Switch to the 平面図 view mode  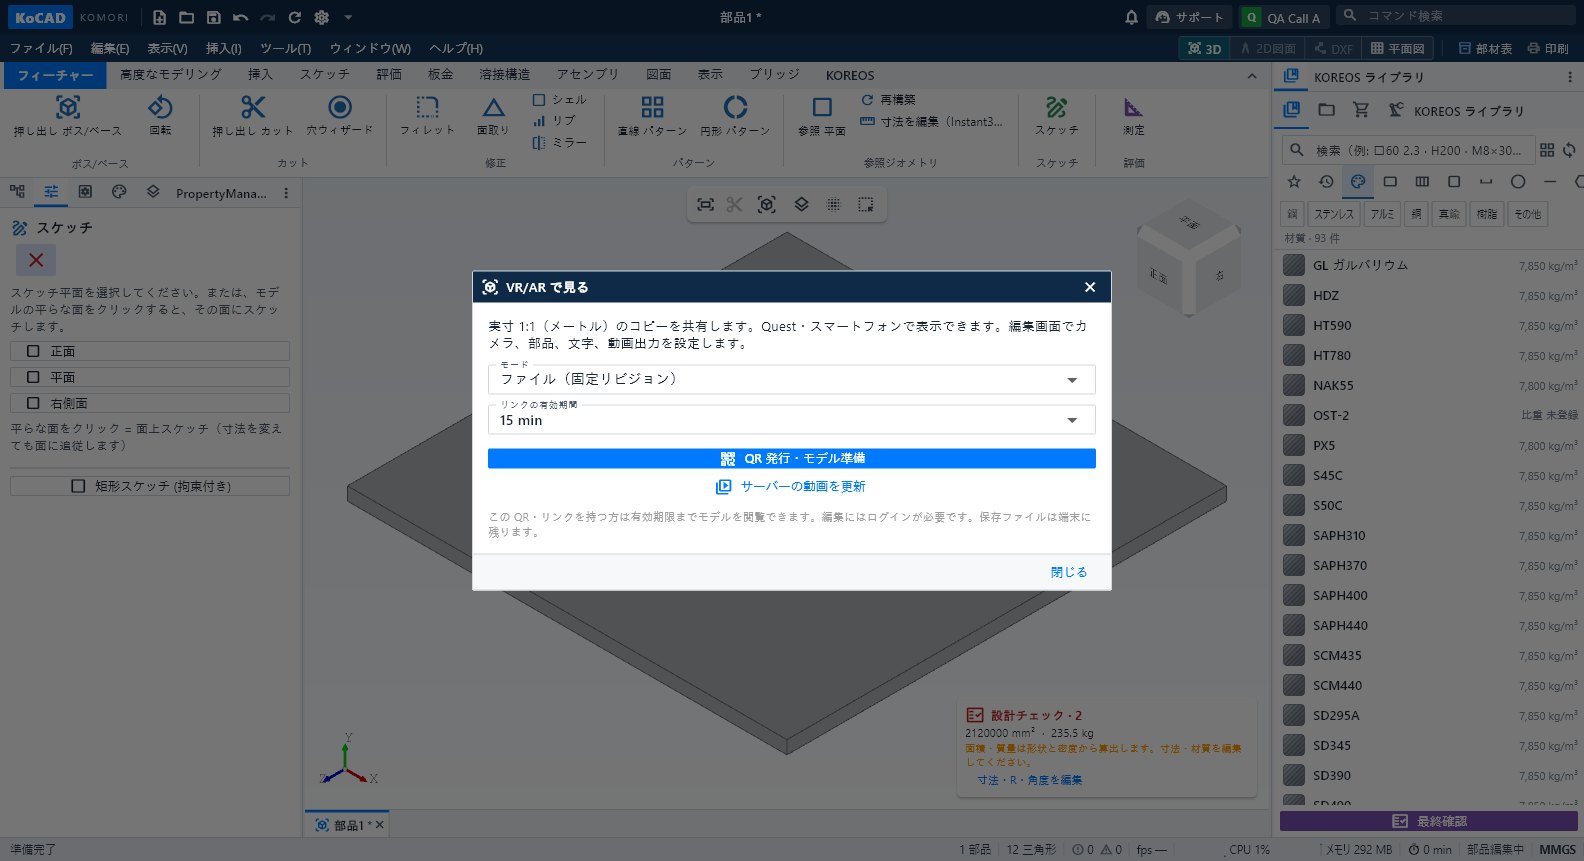[x=1397, y=48]
